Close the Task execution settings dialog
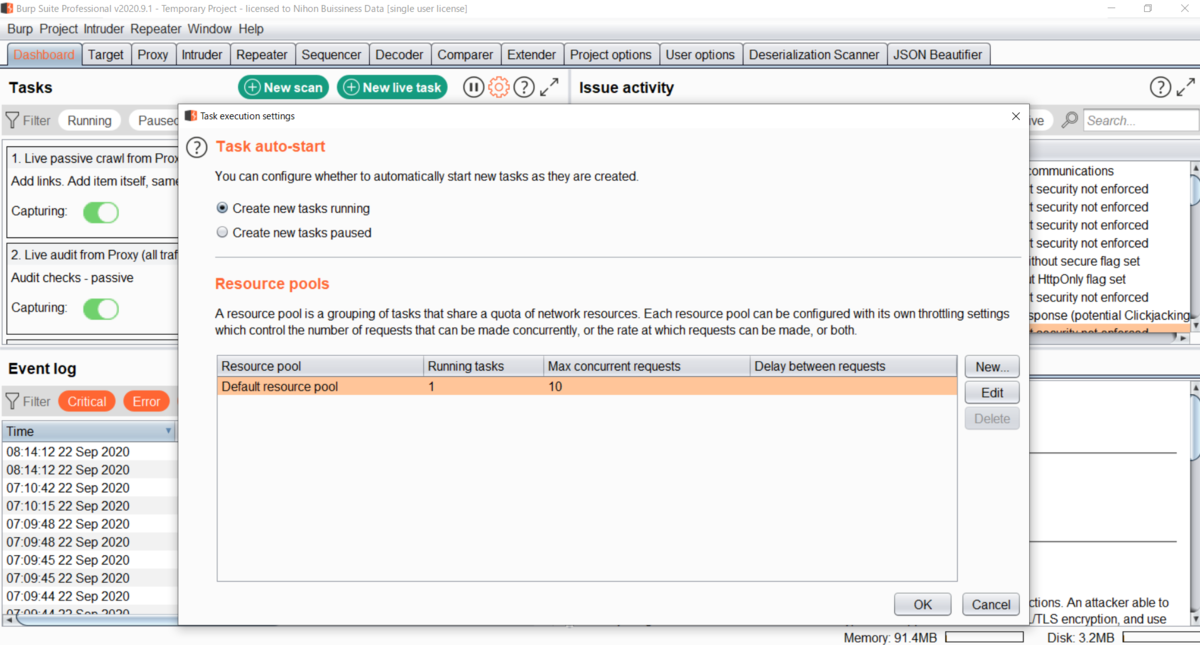Viewport: 1200px width, 645px height. pyautogui.click(x=1016, y=116)
